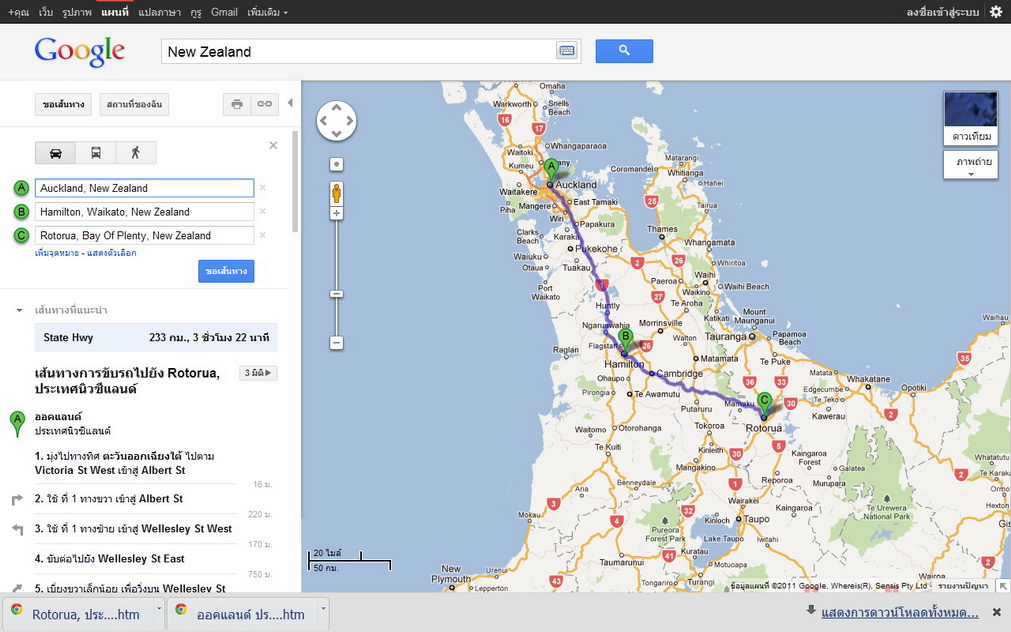Open dropdown arrow for Rotorua download item

click(x=159, y=607)
